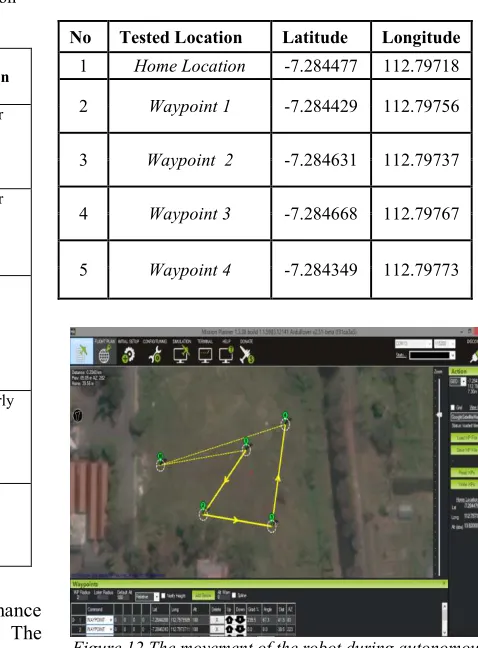
Task: Click the Save WP File button
Action: point(464,450)
